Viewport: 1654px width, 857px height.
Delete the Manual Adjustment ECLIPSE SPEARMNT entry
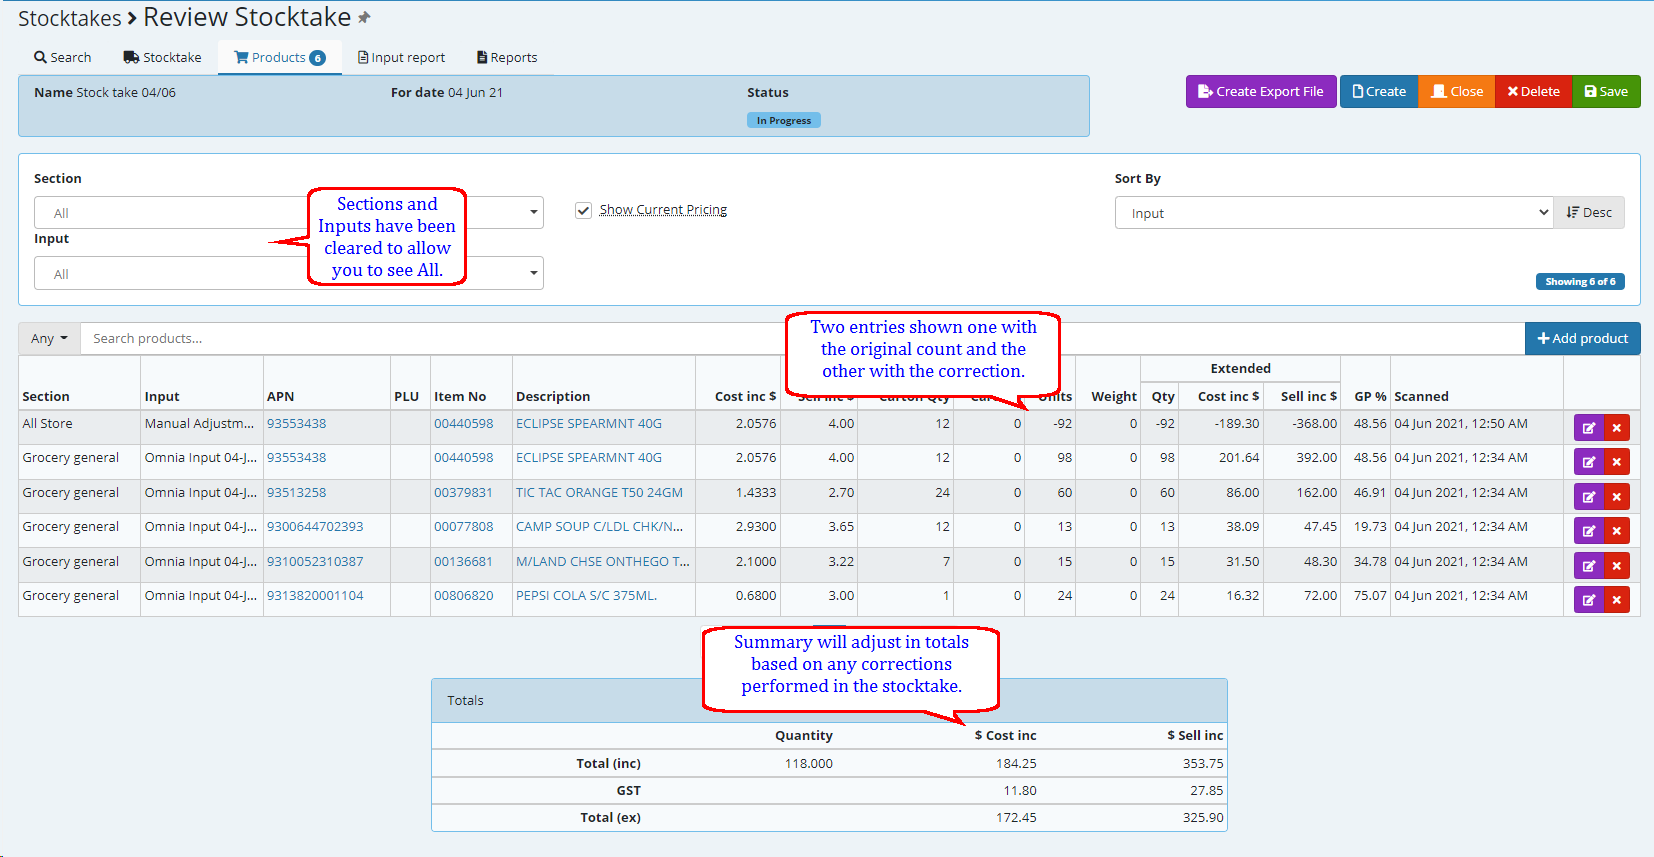[x=1616, y=428]
